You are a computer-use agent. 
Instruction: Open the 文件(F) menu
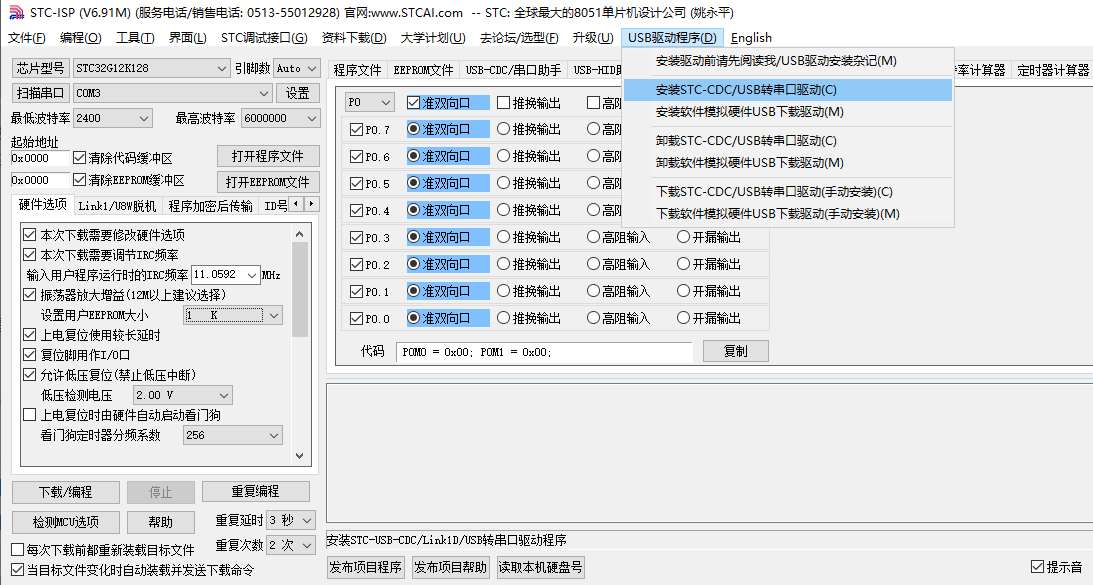(x=26, y=38)
